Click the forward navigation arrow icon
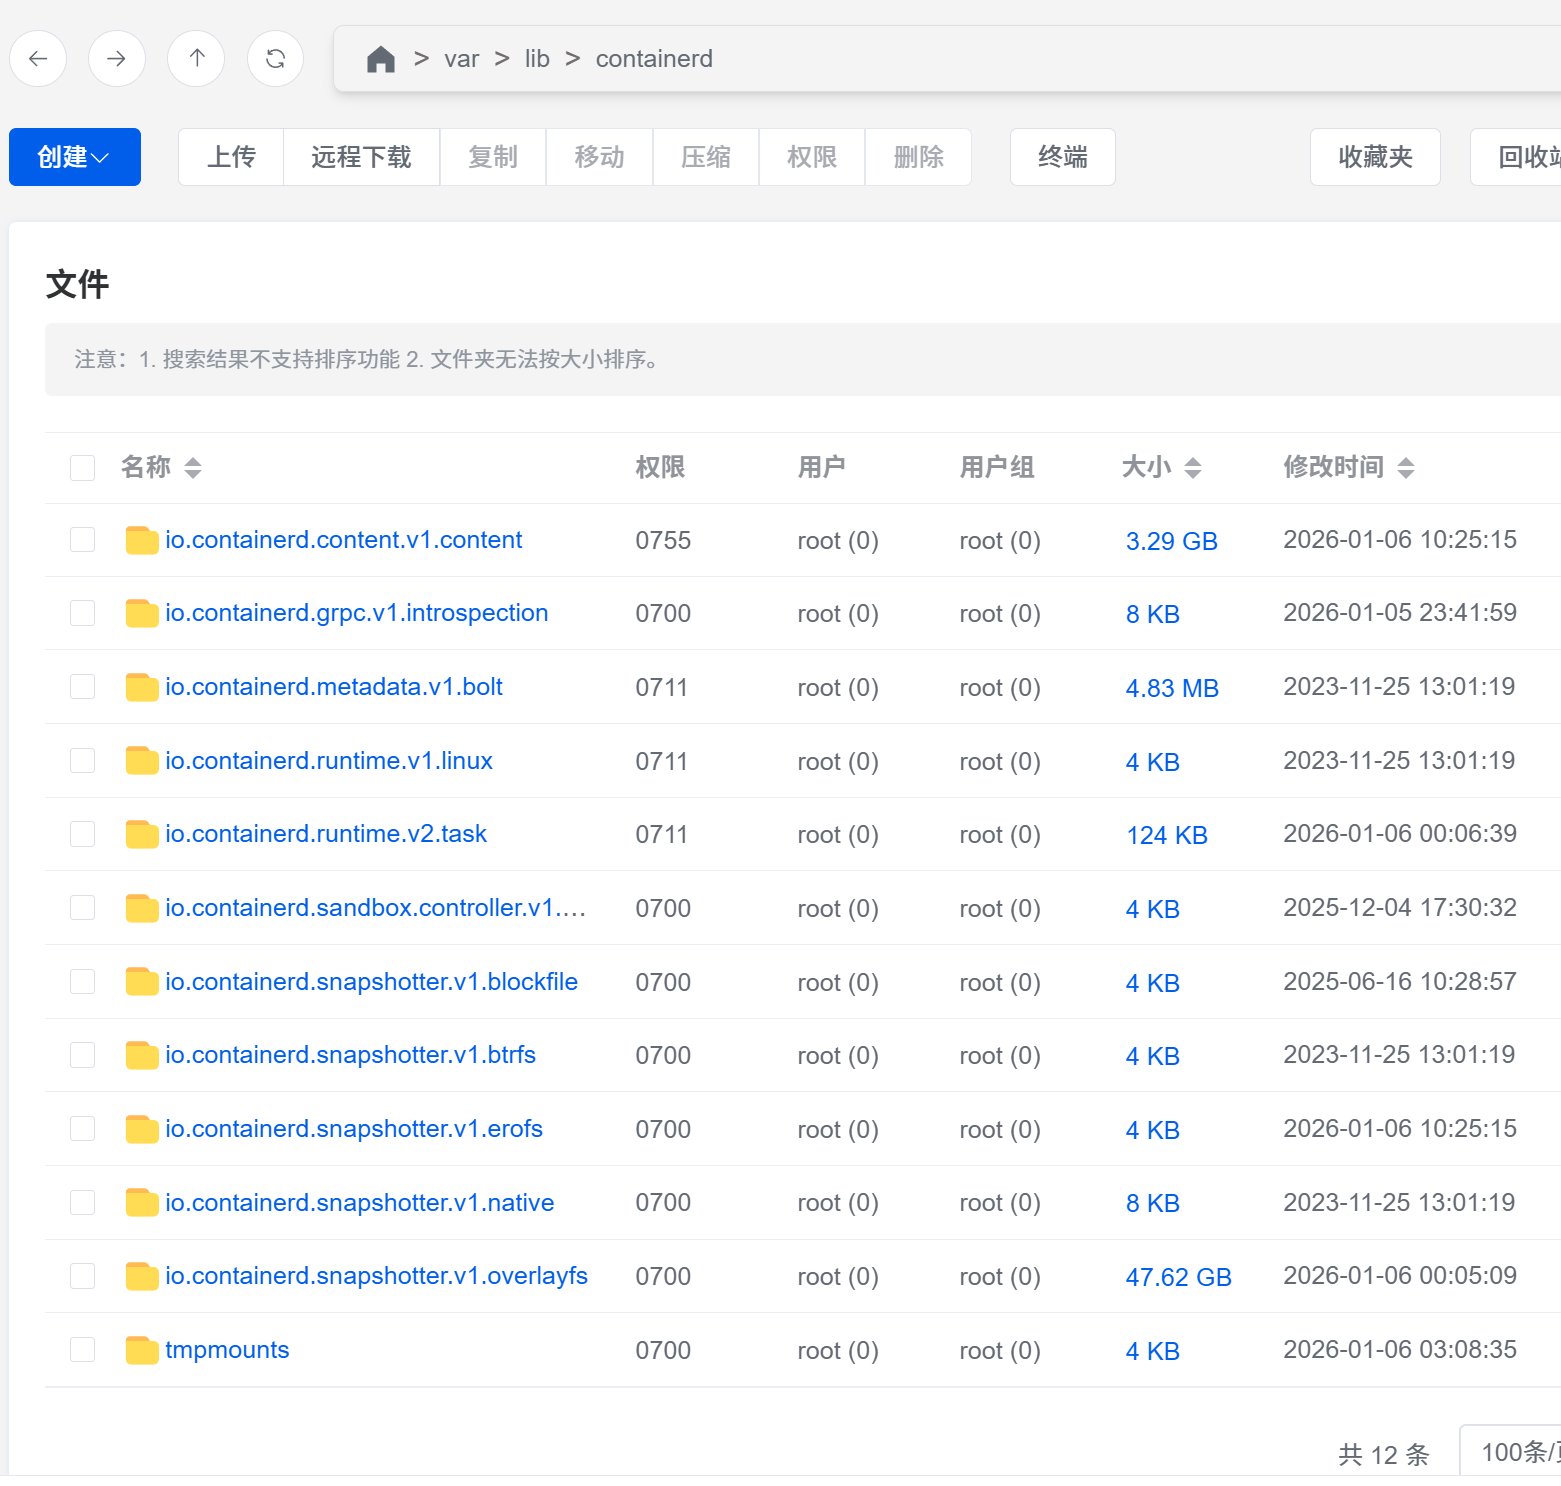Viewport: 1561px width, 1486px height. coord(117,59)
